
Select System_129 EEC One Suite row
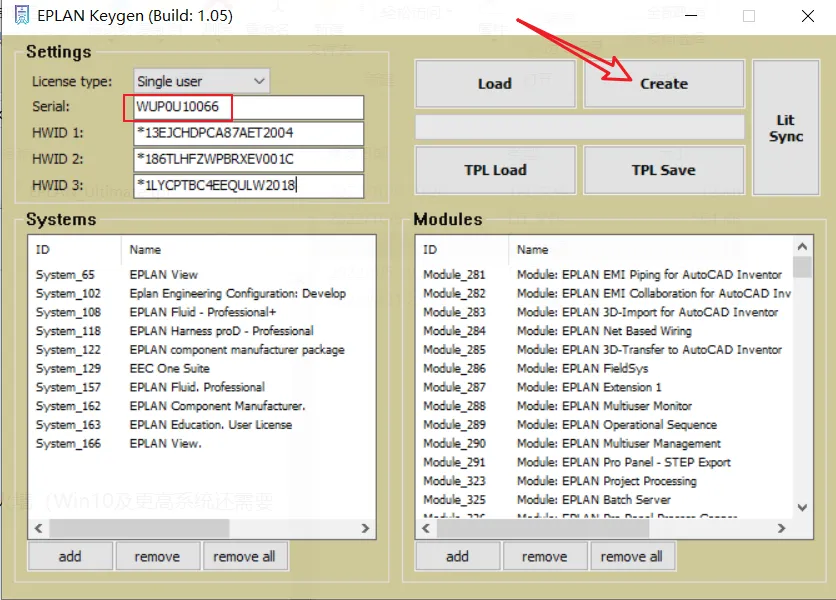coord(202,369)
